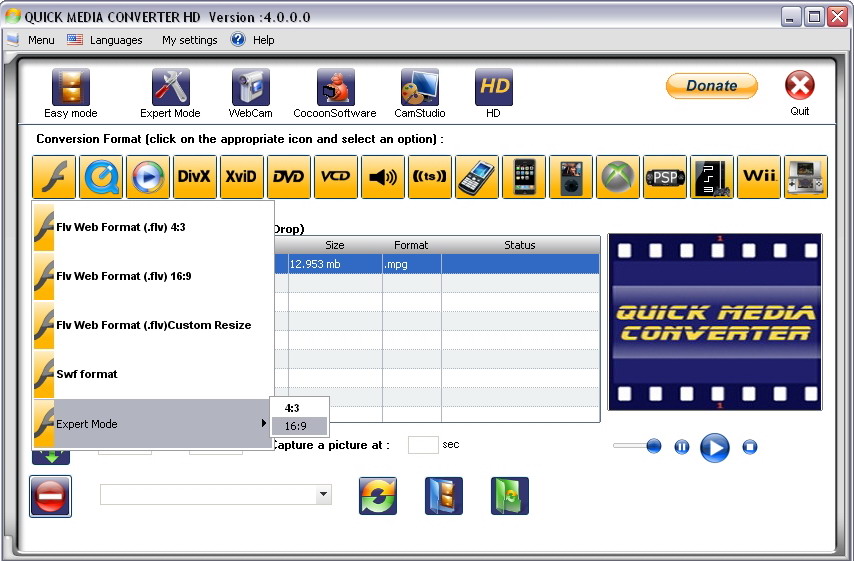Select PlayStation 3 format icon
The image size is (854, 561).
[712, 176]
